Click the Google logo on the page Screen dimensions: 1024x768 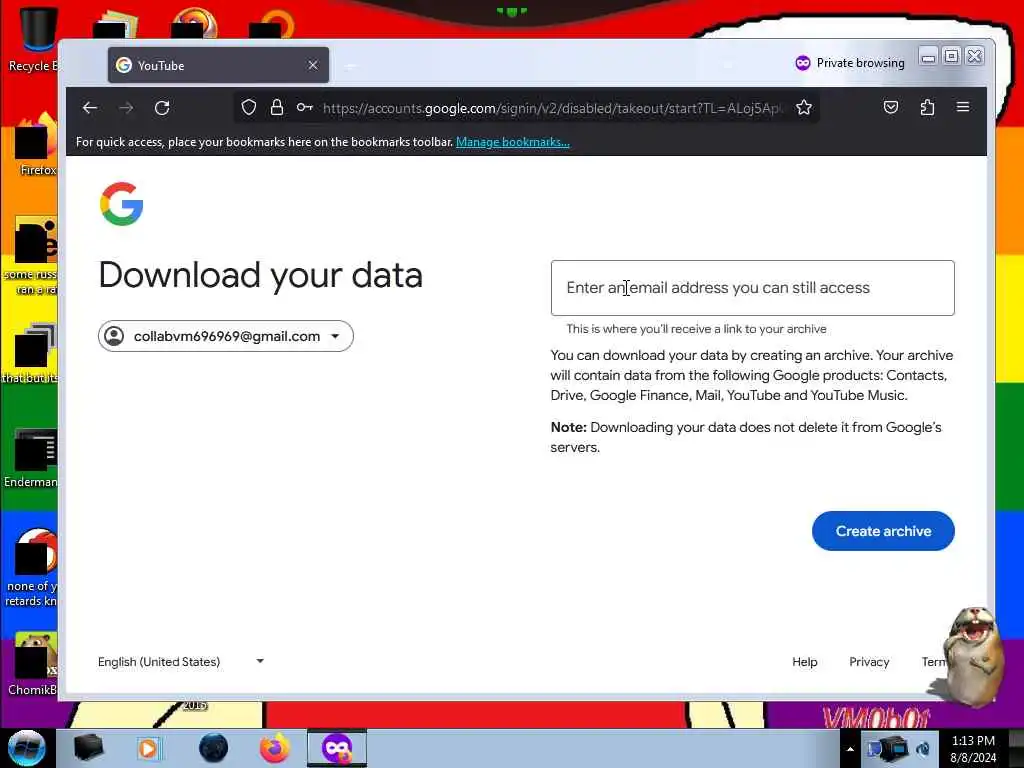tap(121, 204)
